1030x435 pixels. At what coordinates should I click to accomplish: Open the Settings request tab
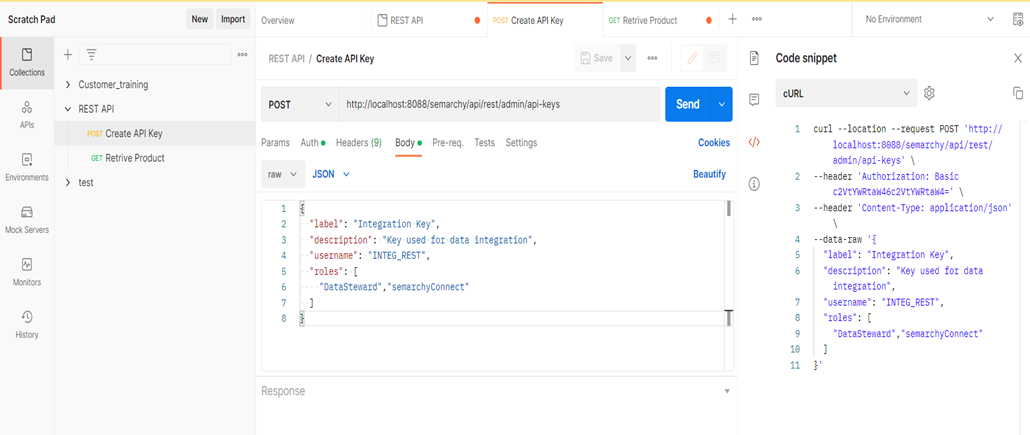pyautogui.click(x=521, y=143)
